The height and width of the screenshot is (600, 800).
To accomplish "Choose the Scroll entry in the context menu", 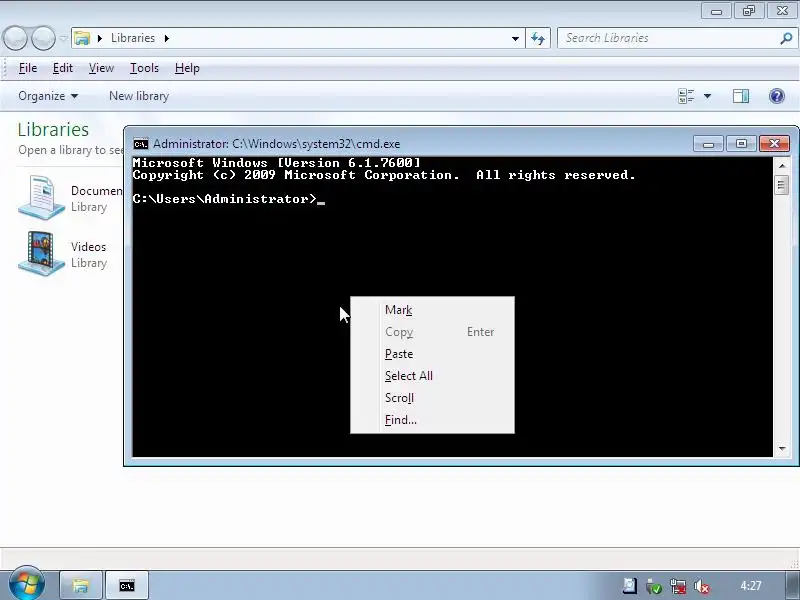I will pos(432,397).
